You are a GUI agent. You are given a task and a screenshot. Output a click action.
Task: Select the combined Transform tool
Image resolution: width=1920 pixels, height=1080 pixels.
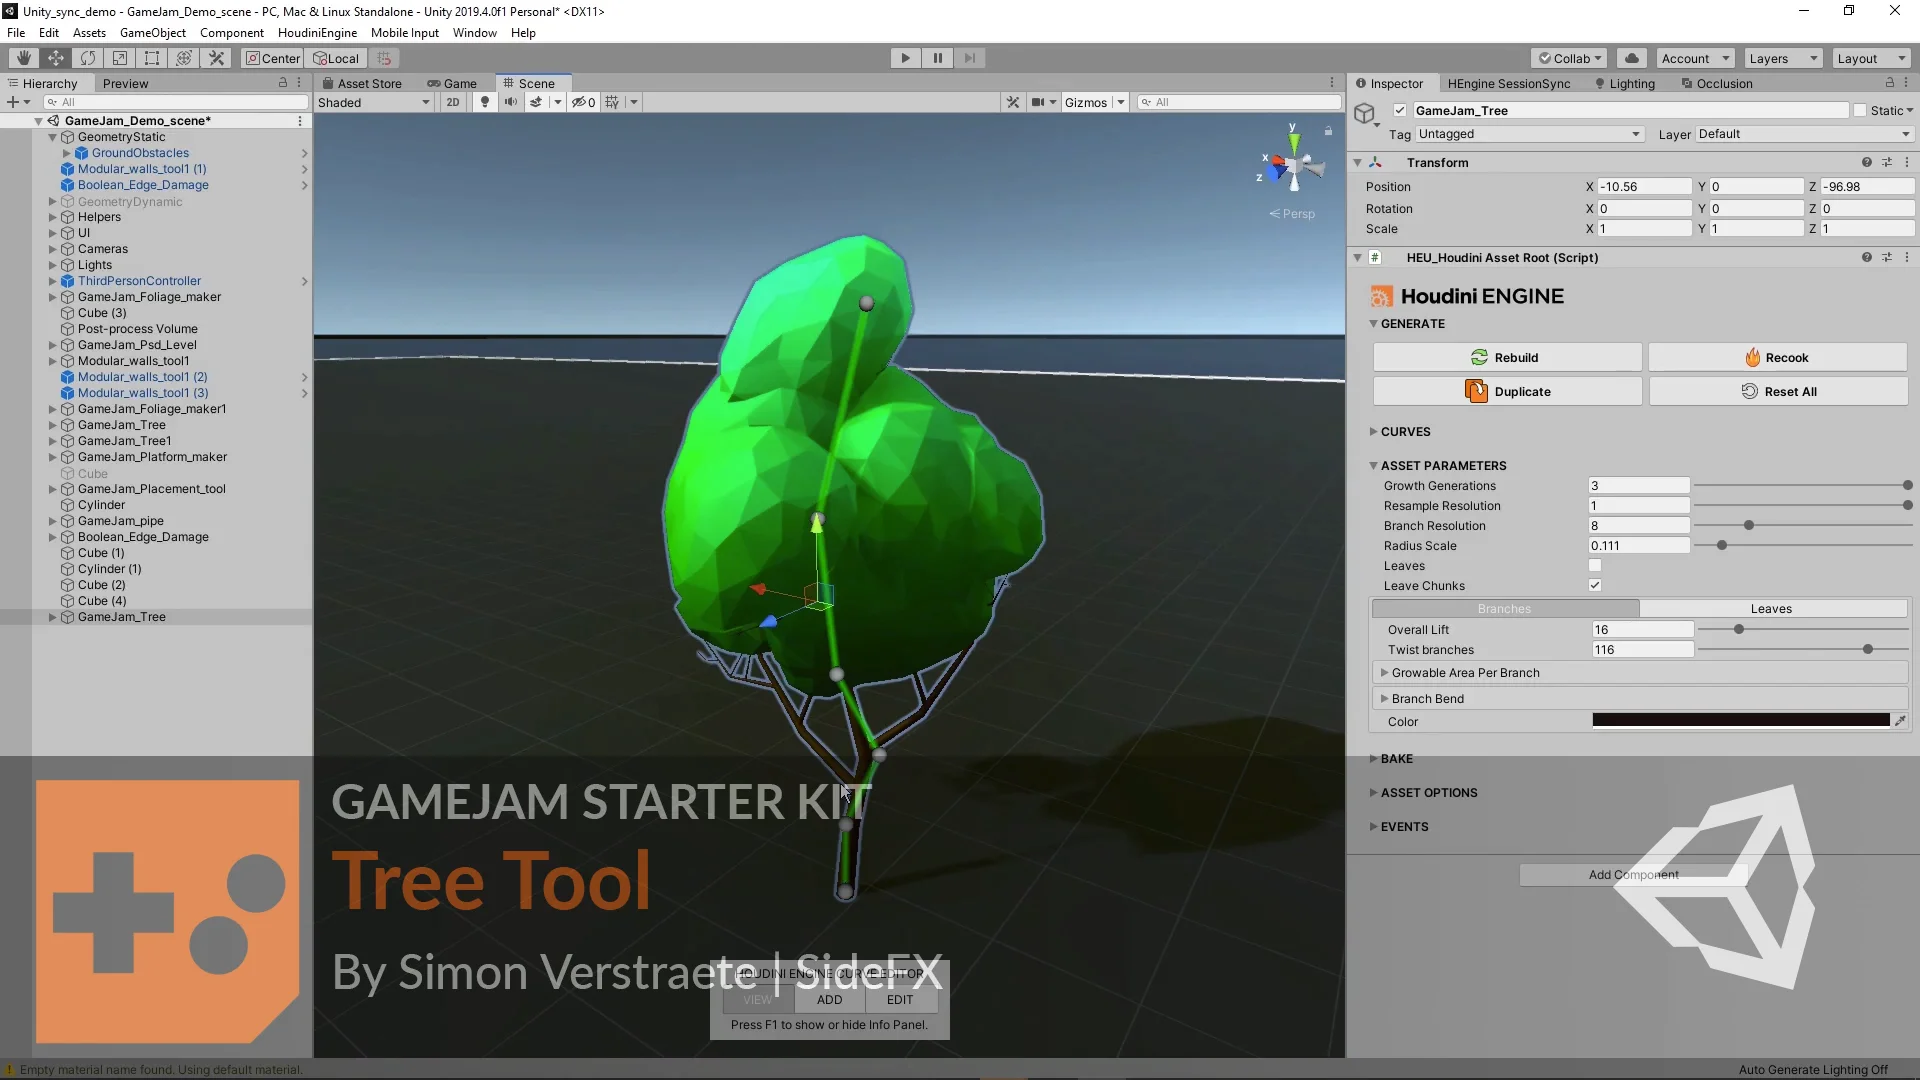tap(183, 58)
